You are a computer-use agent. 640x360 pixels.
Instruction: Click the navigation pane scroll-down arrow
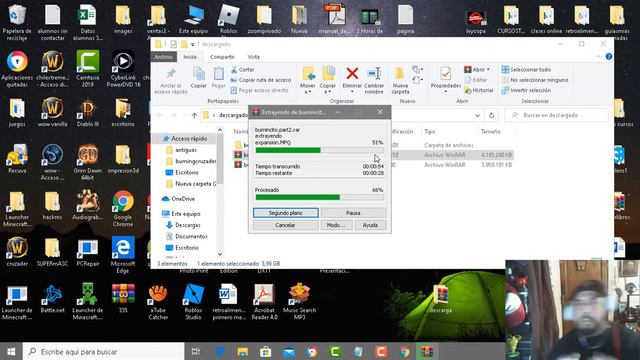click(x=220, y=254)
